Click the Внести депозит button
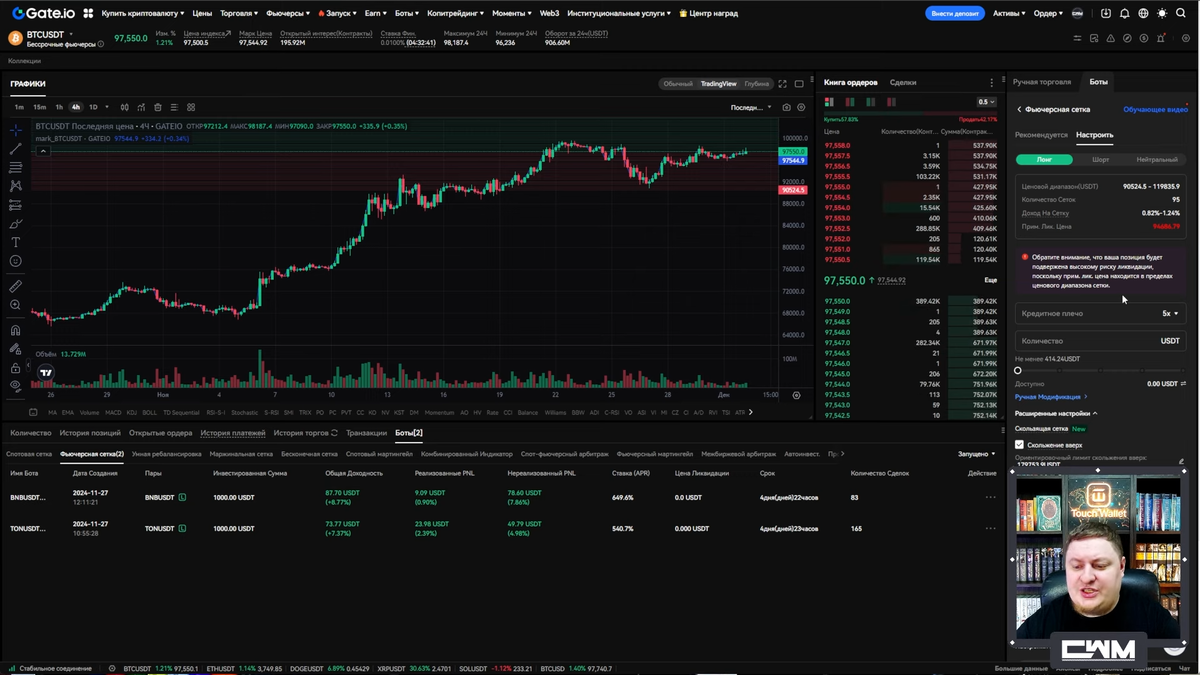 point(955,14)
